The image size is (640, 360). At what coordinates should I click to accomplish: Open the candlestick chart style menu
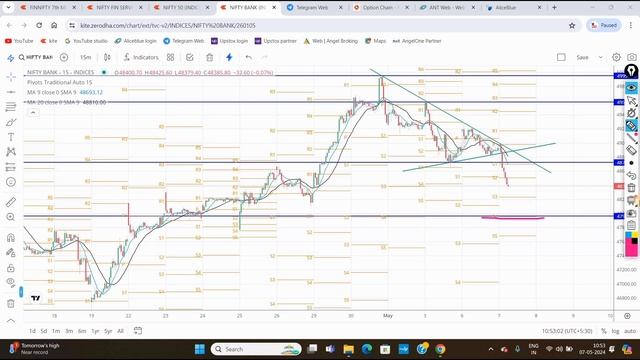(x=107, y=57)
